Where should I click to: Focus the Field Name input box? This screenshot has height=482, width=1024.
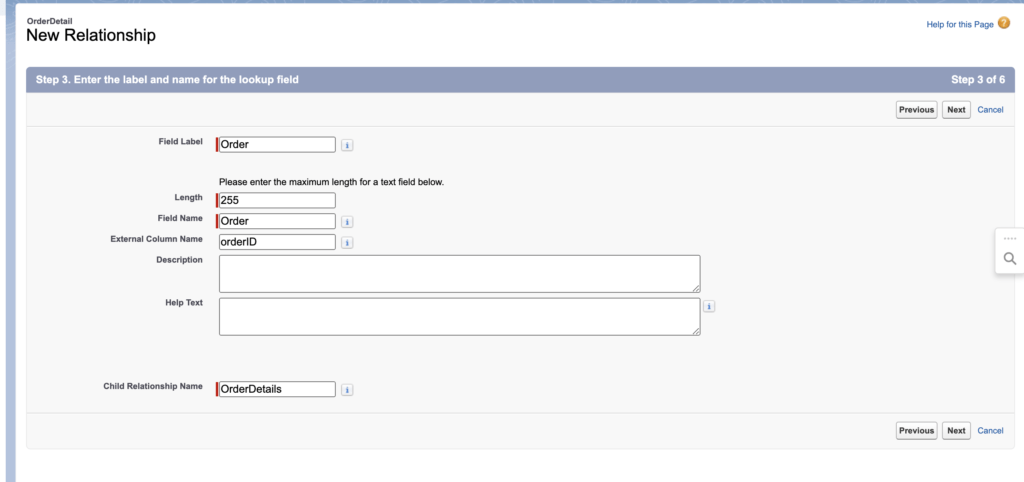click(277, 221)
